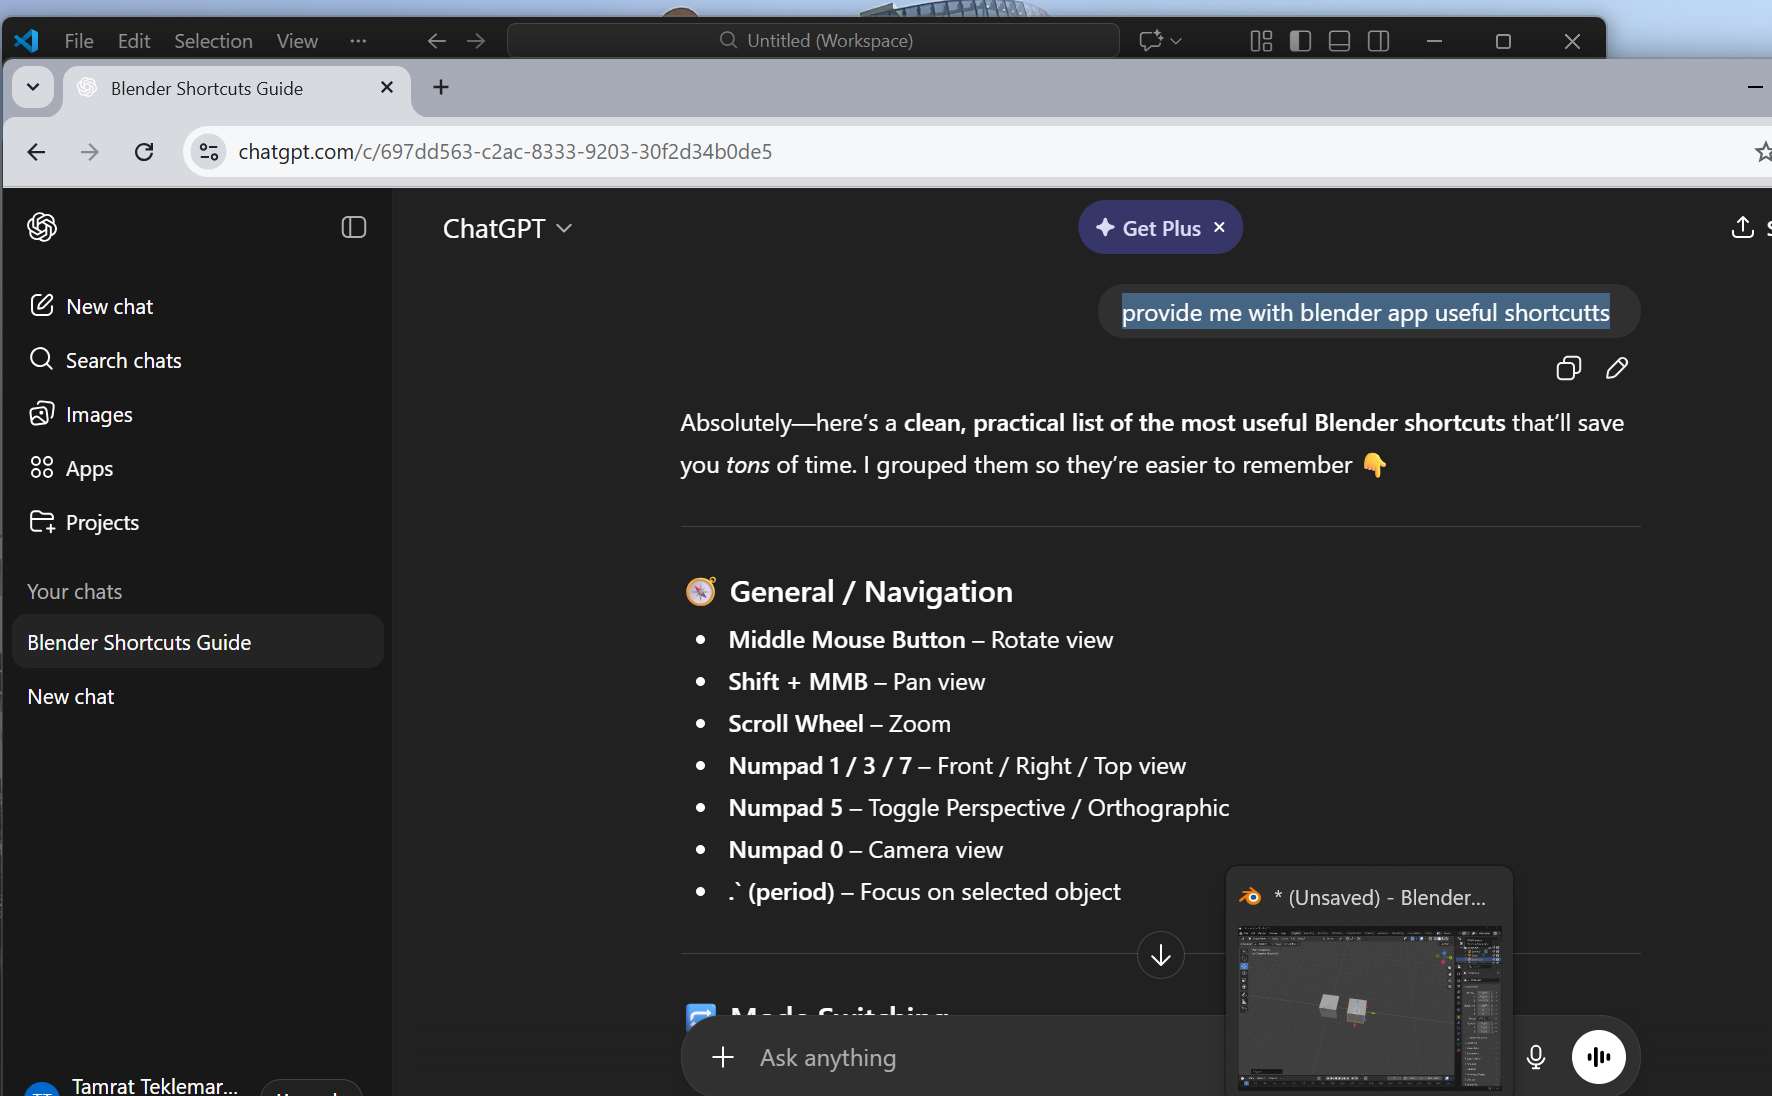1772x1096 pixels.
Task: Toggle the primary side bar visibility
Action: [x=1301, y=41]
